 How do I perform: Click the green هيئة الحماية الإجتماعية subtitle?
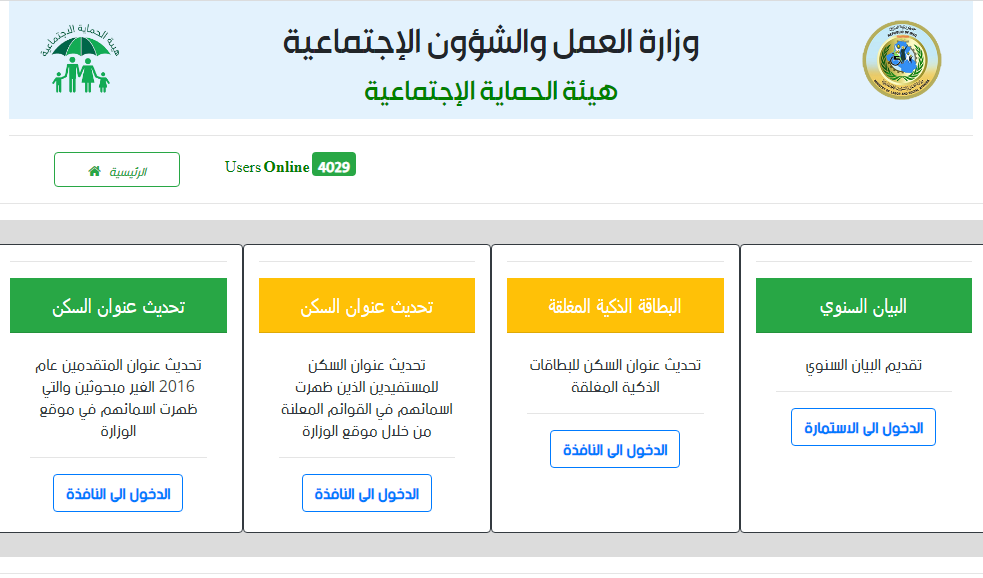click(491, 92)
